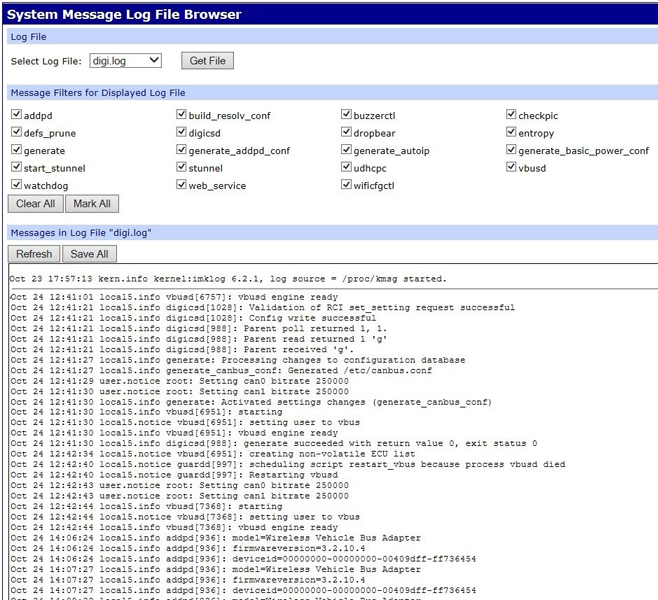Select the 'vbusd[7368]: starting' line

click(x=146, y=506)
